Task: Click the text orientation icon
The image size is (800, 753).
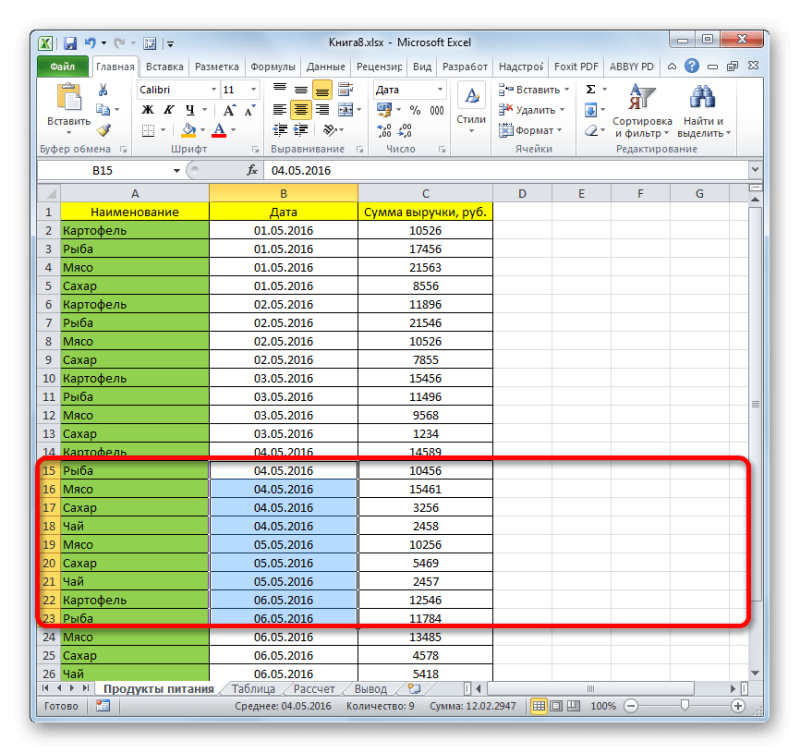Action: click(330, 131)
